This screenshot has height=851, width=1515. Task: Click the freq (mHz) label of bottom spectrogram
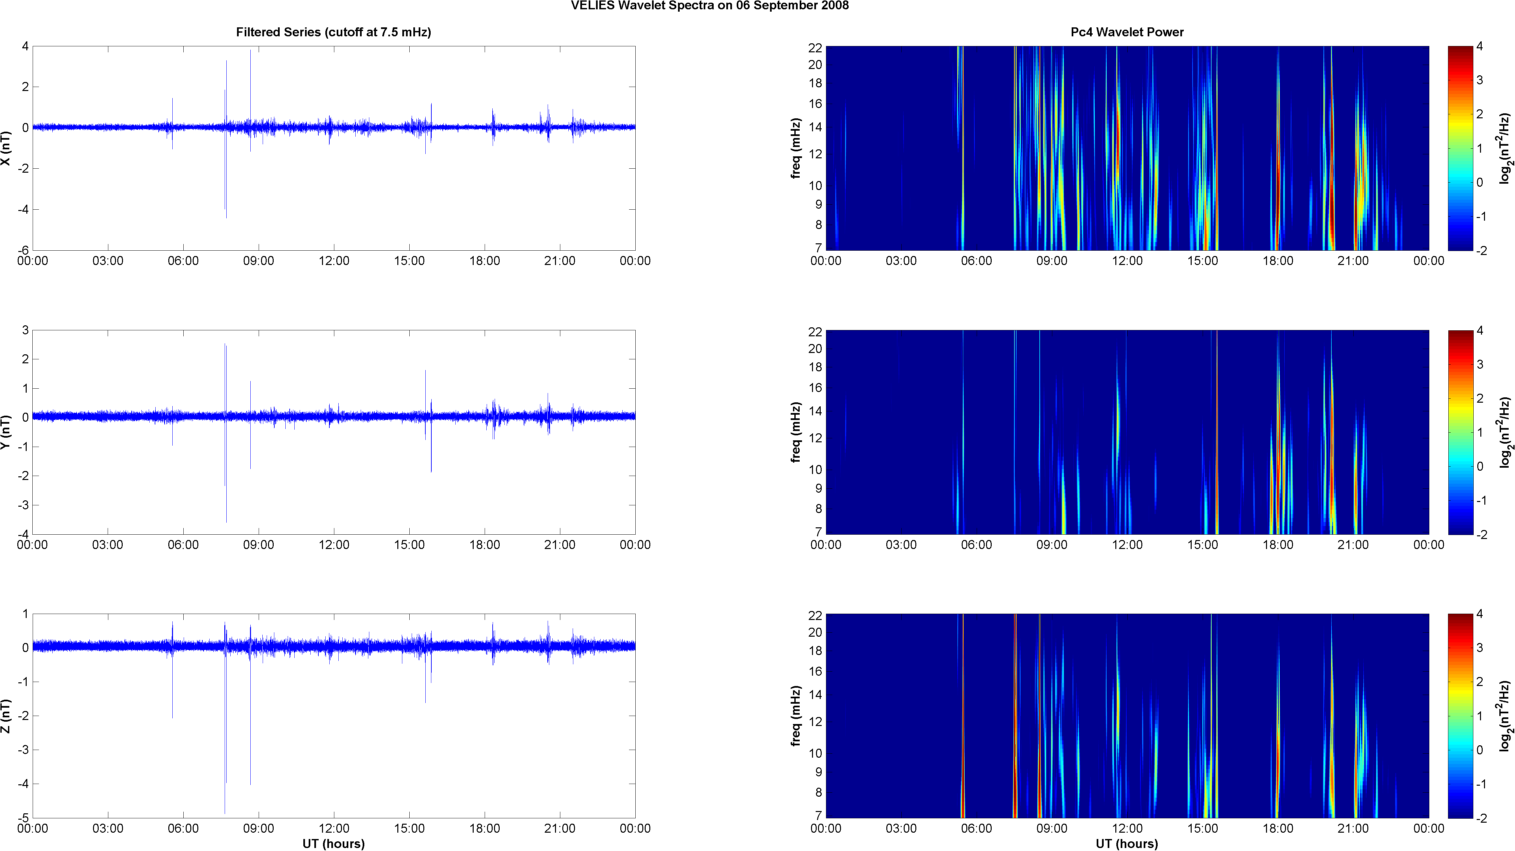tap(796, 716)
